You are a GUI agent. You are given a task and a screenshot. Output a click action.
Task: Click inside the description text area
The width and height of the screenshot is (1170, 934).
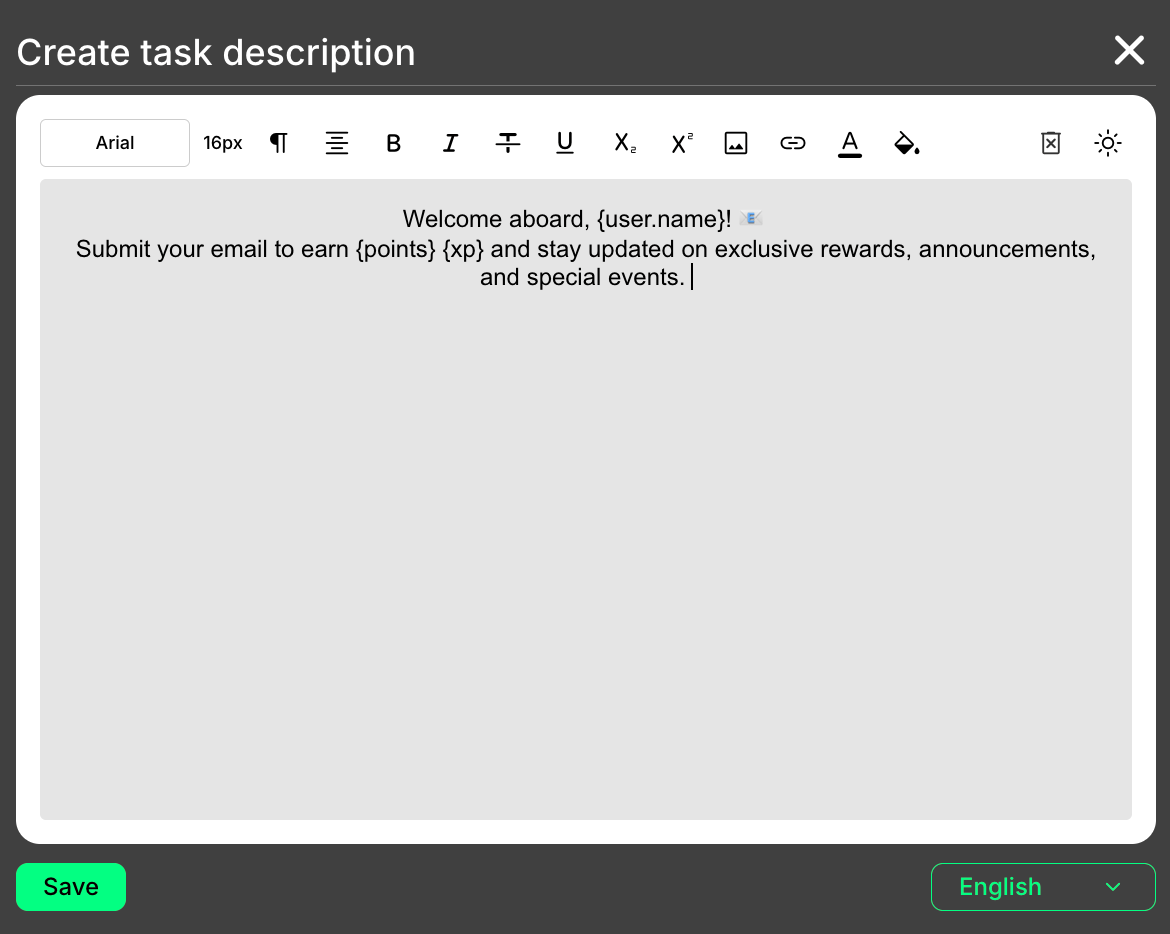click(586, 499)
